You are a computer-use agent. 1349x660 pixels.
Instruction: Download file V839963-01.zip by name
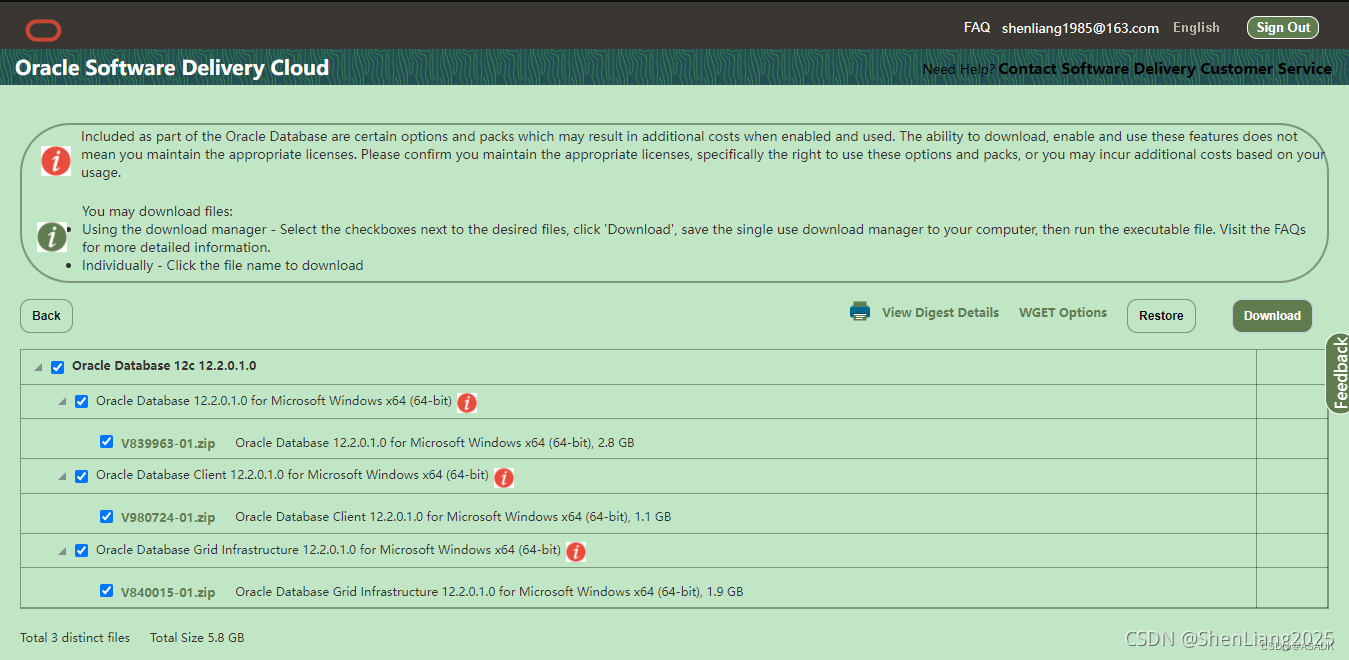pos(168,443)
